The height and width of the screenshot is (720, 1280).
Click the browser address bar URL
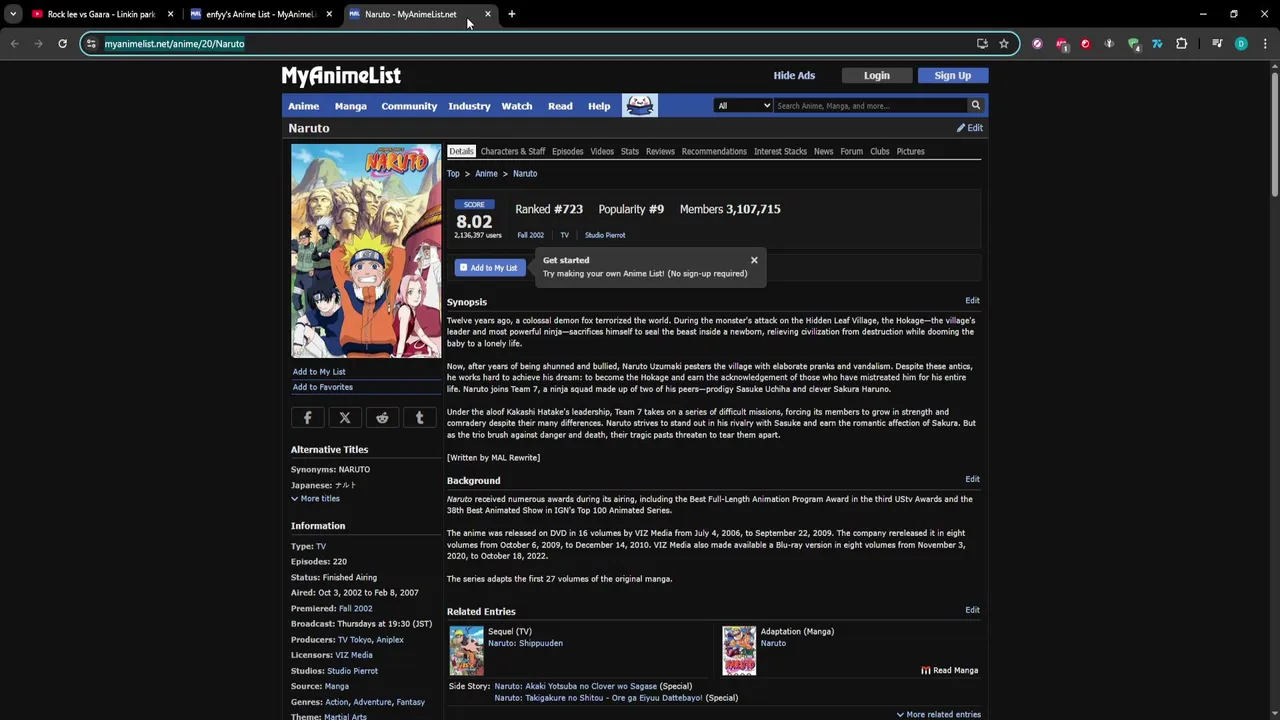(174, 44)
